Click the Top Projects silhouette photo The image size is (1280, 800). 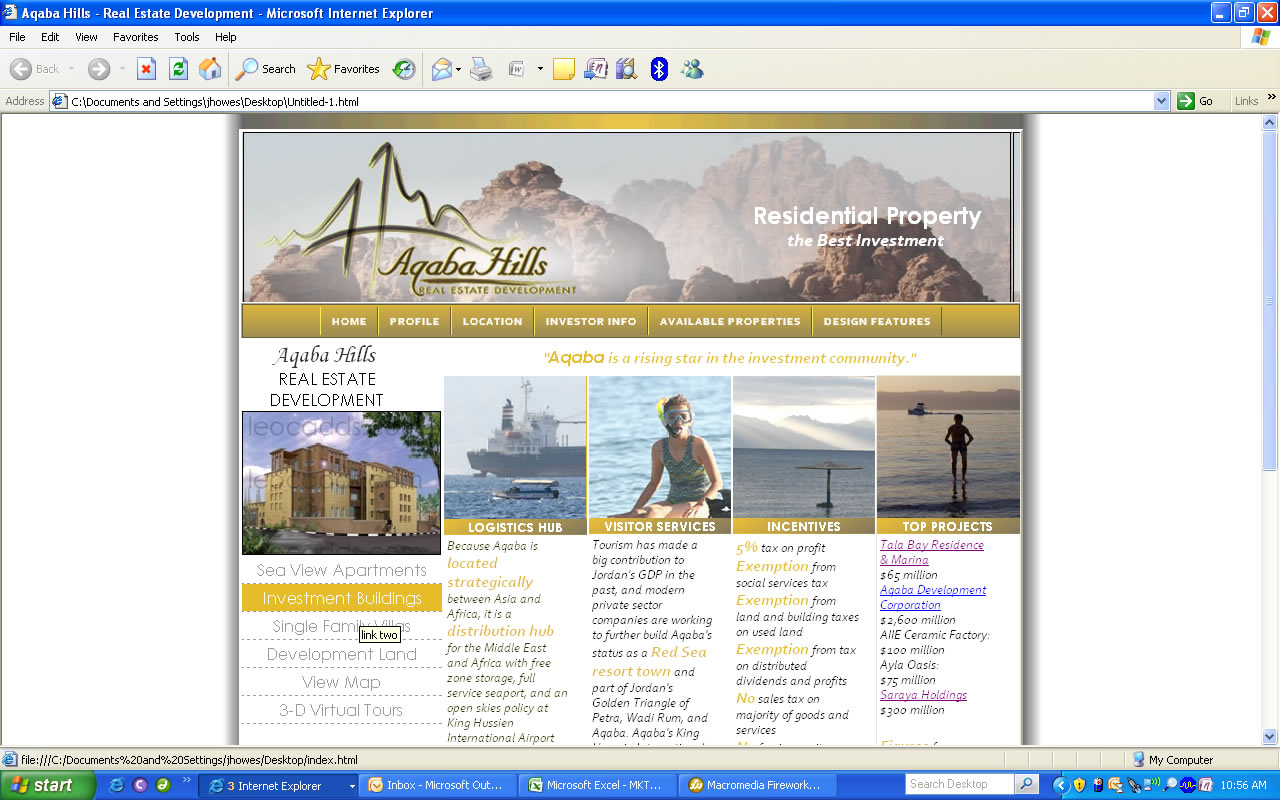pos(948,447)
